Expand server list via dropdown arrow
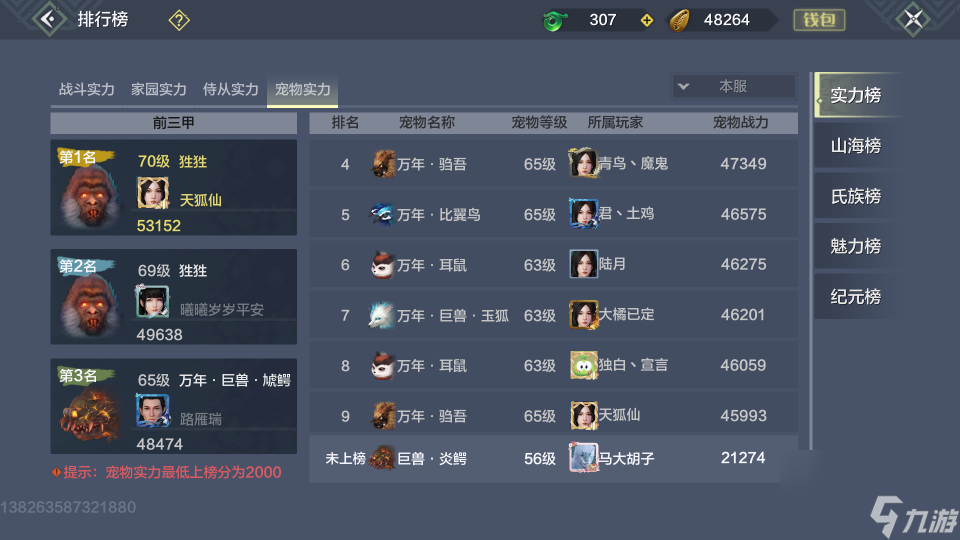Screen dimensions: 960x540 pyautogui.click(x=683, y=86)
